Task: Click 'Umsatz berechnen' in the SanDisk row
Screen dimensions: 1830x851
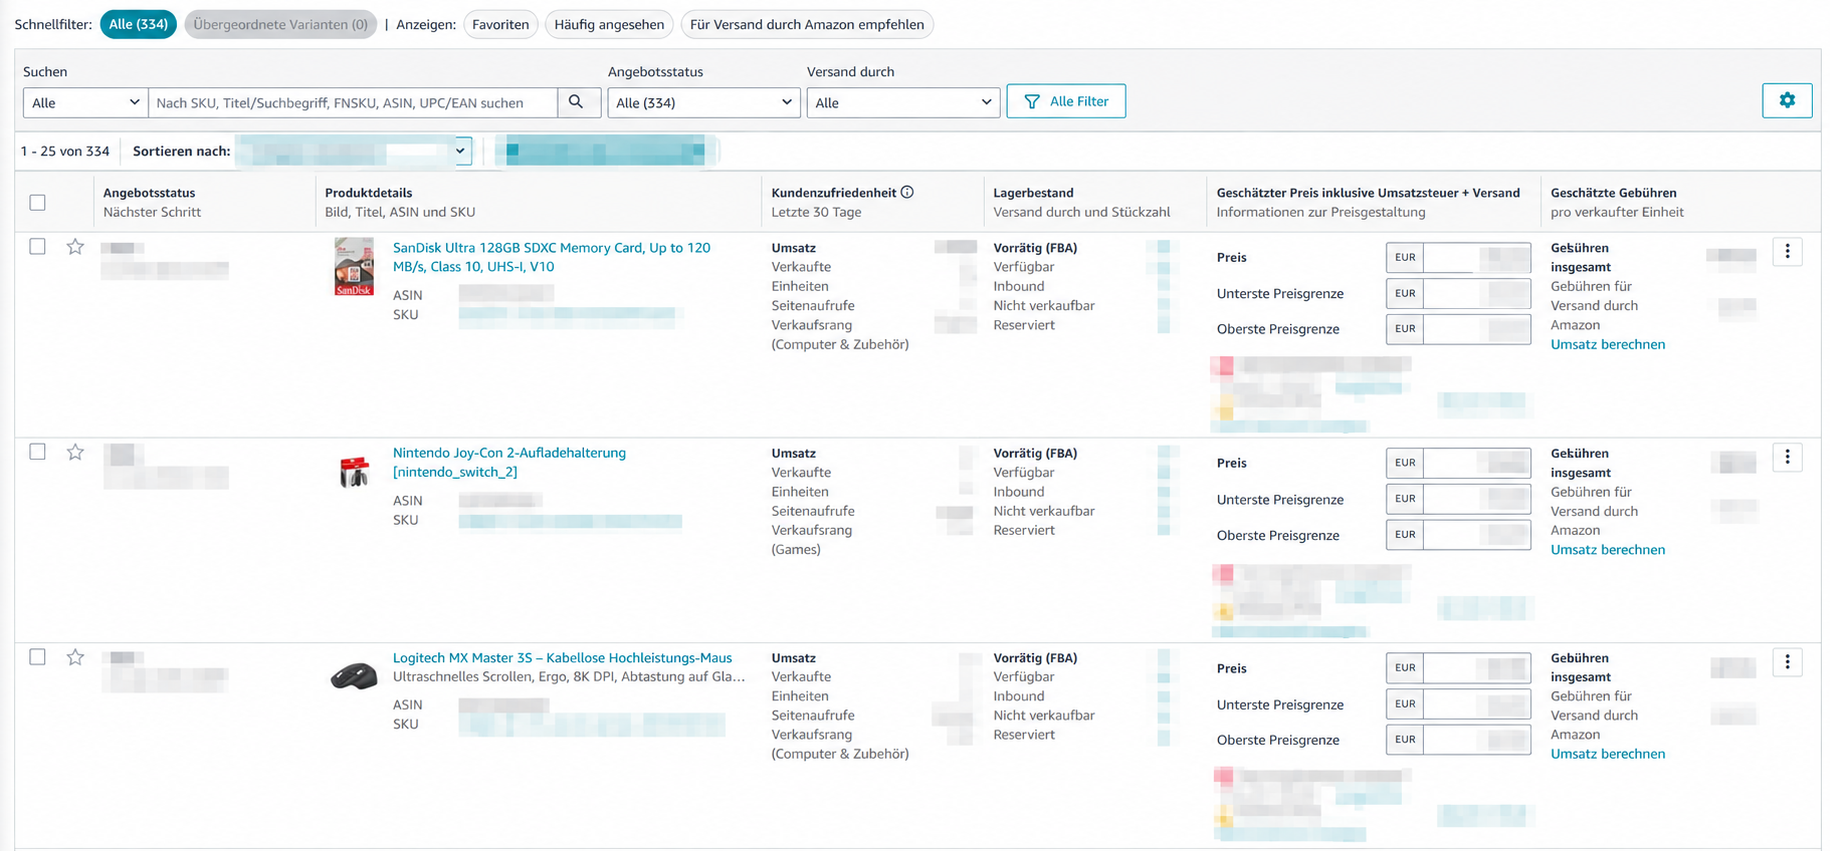Action: (x=1608, y=344)
